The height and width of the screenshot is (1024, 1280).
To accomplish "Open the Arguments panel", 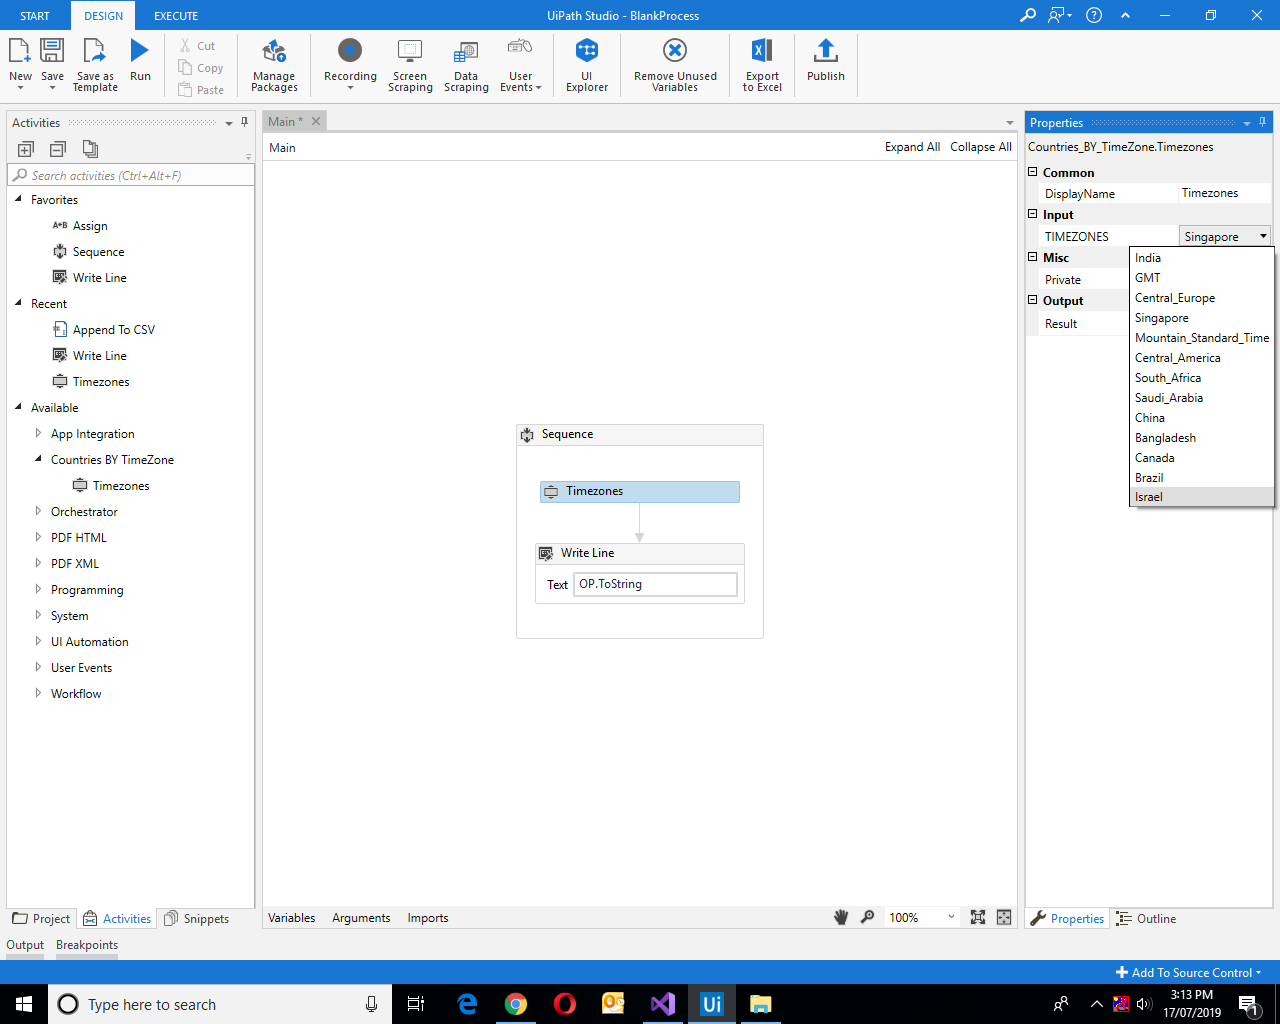I will pos(361,918).
